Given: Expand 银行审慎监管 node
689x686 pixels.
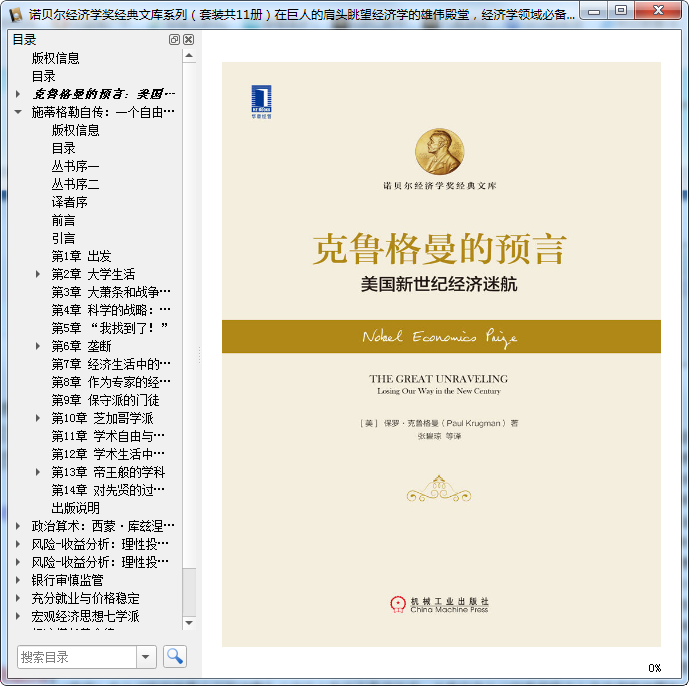Looking at the screenshot, I should click(18, 580).
